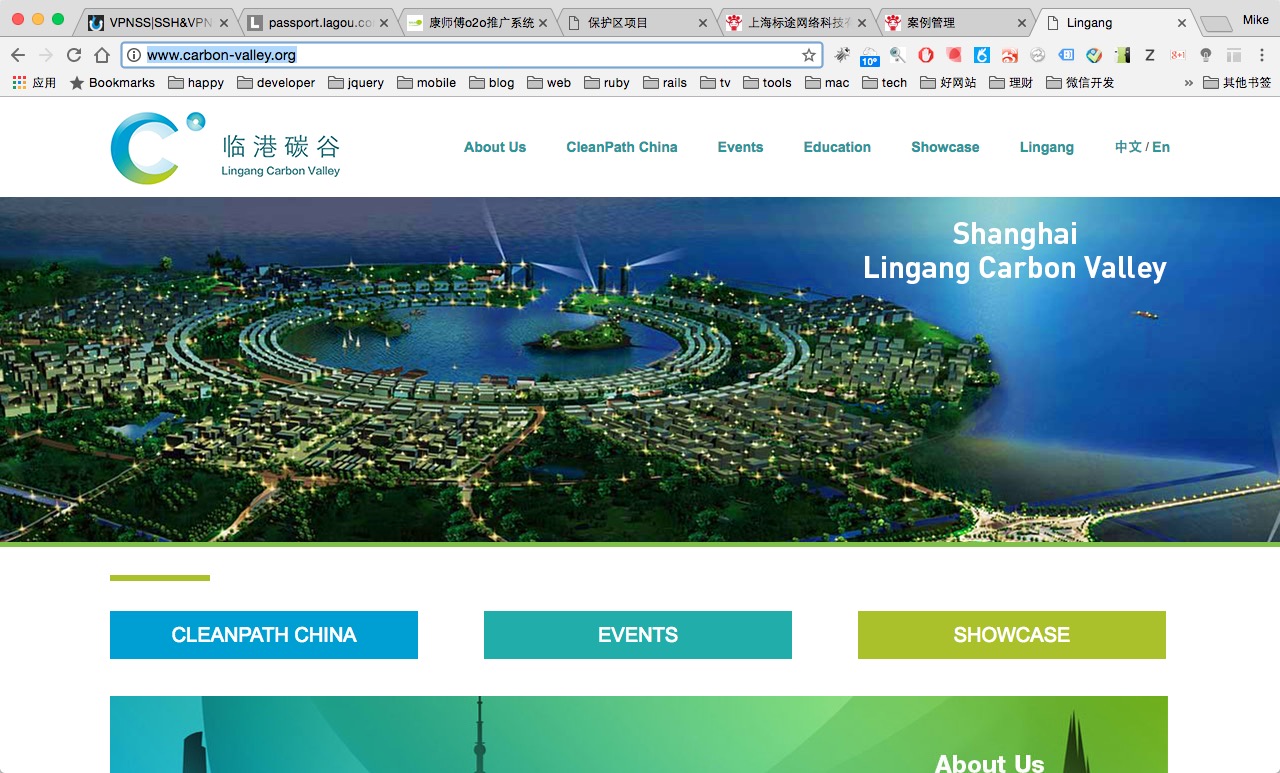Viewport: 1280px width, 773px height.
Task: Expand the hidden bookmarks overflow chevron
Action: pyautogui.click(x=1188, y=83)
